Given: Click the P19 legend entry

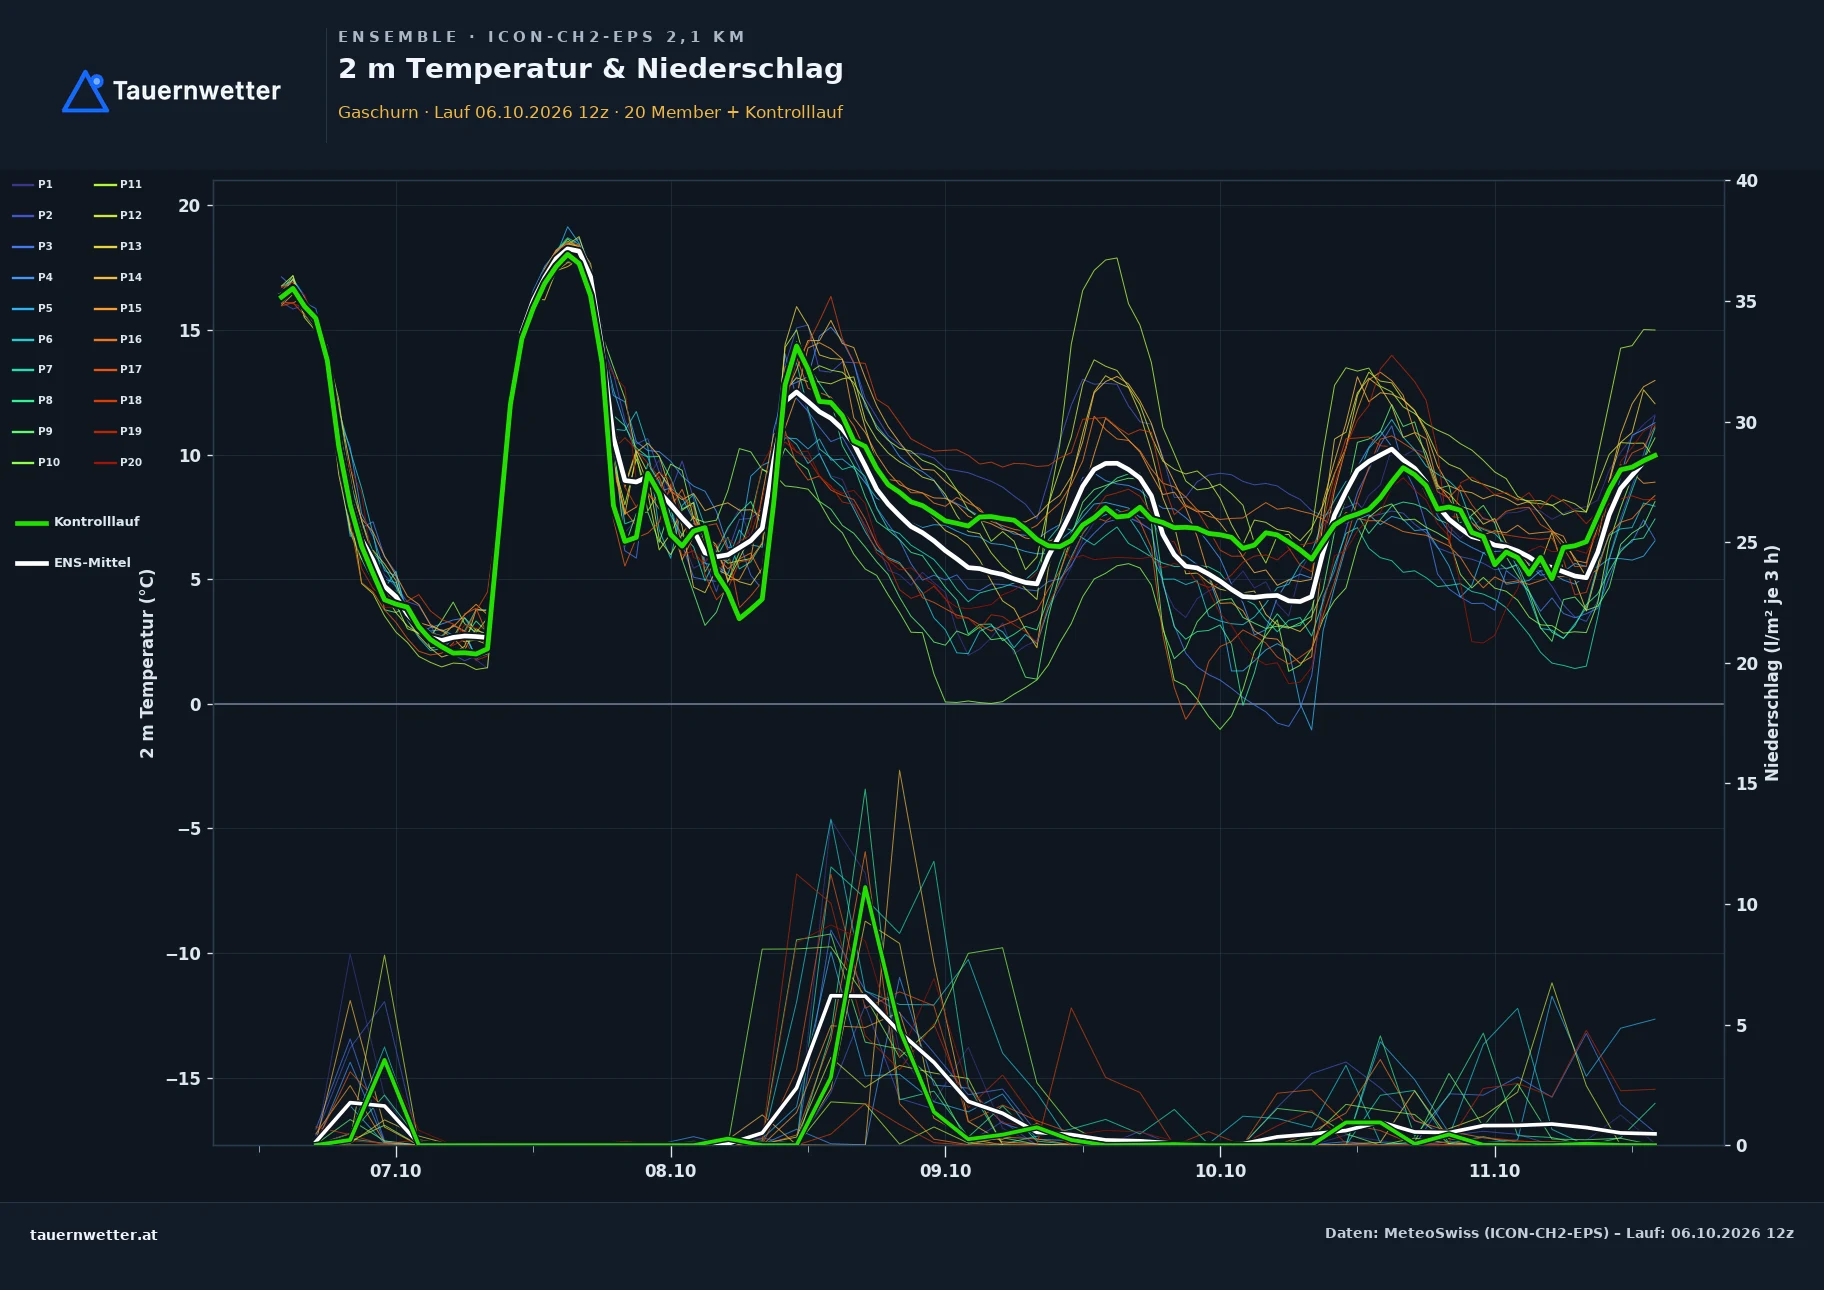Looking at the screenshot, I should tap(118, 431).
